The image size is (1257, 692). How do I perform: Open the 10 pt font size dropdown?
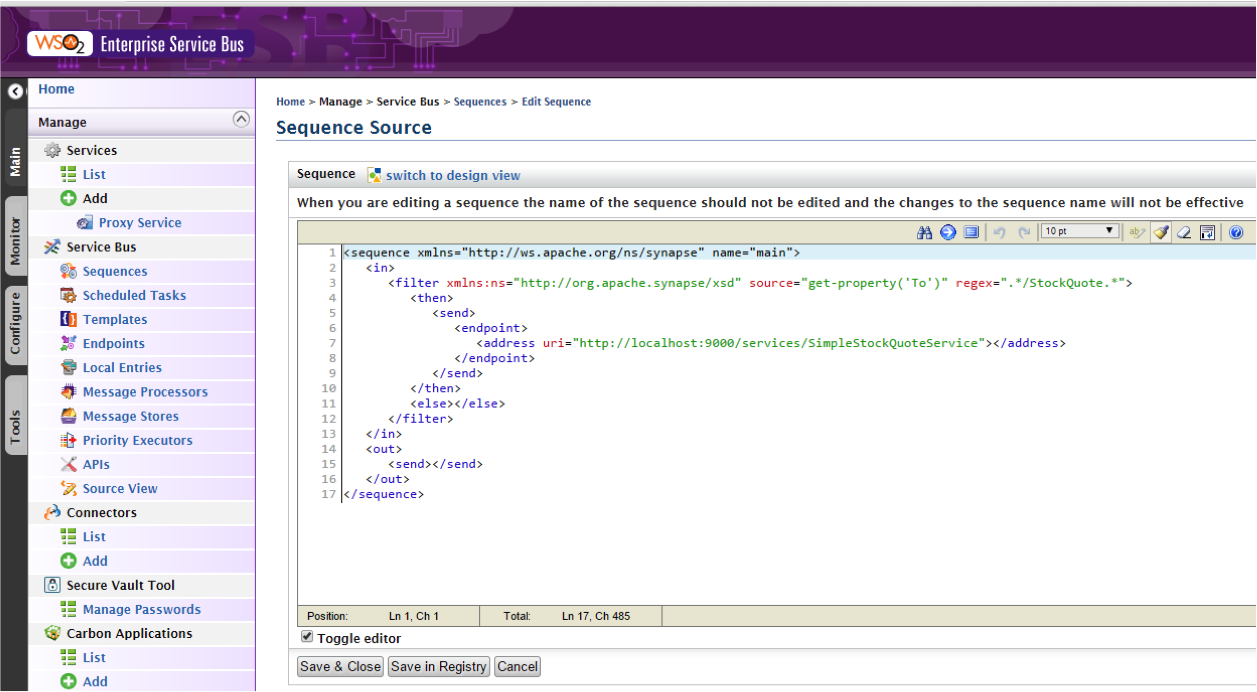pos(1079,231)
